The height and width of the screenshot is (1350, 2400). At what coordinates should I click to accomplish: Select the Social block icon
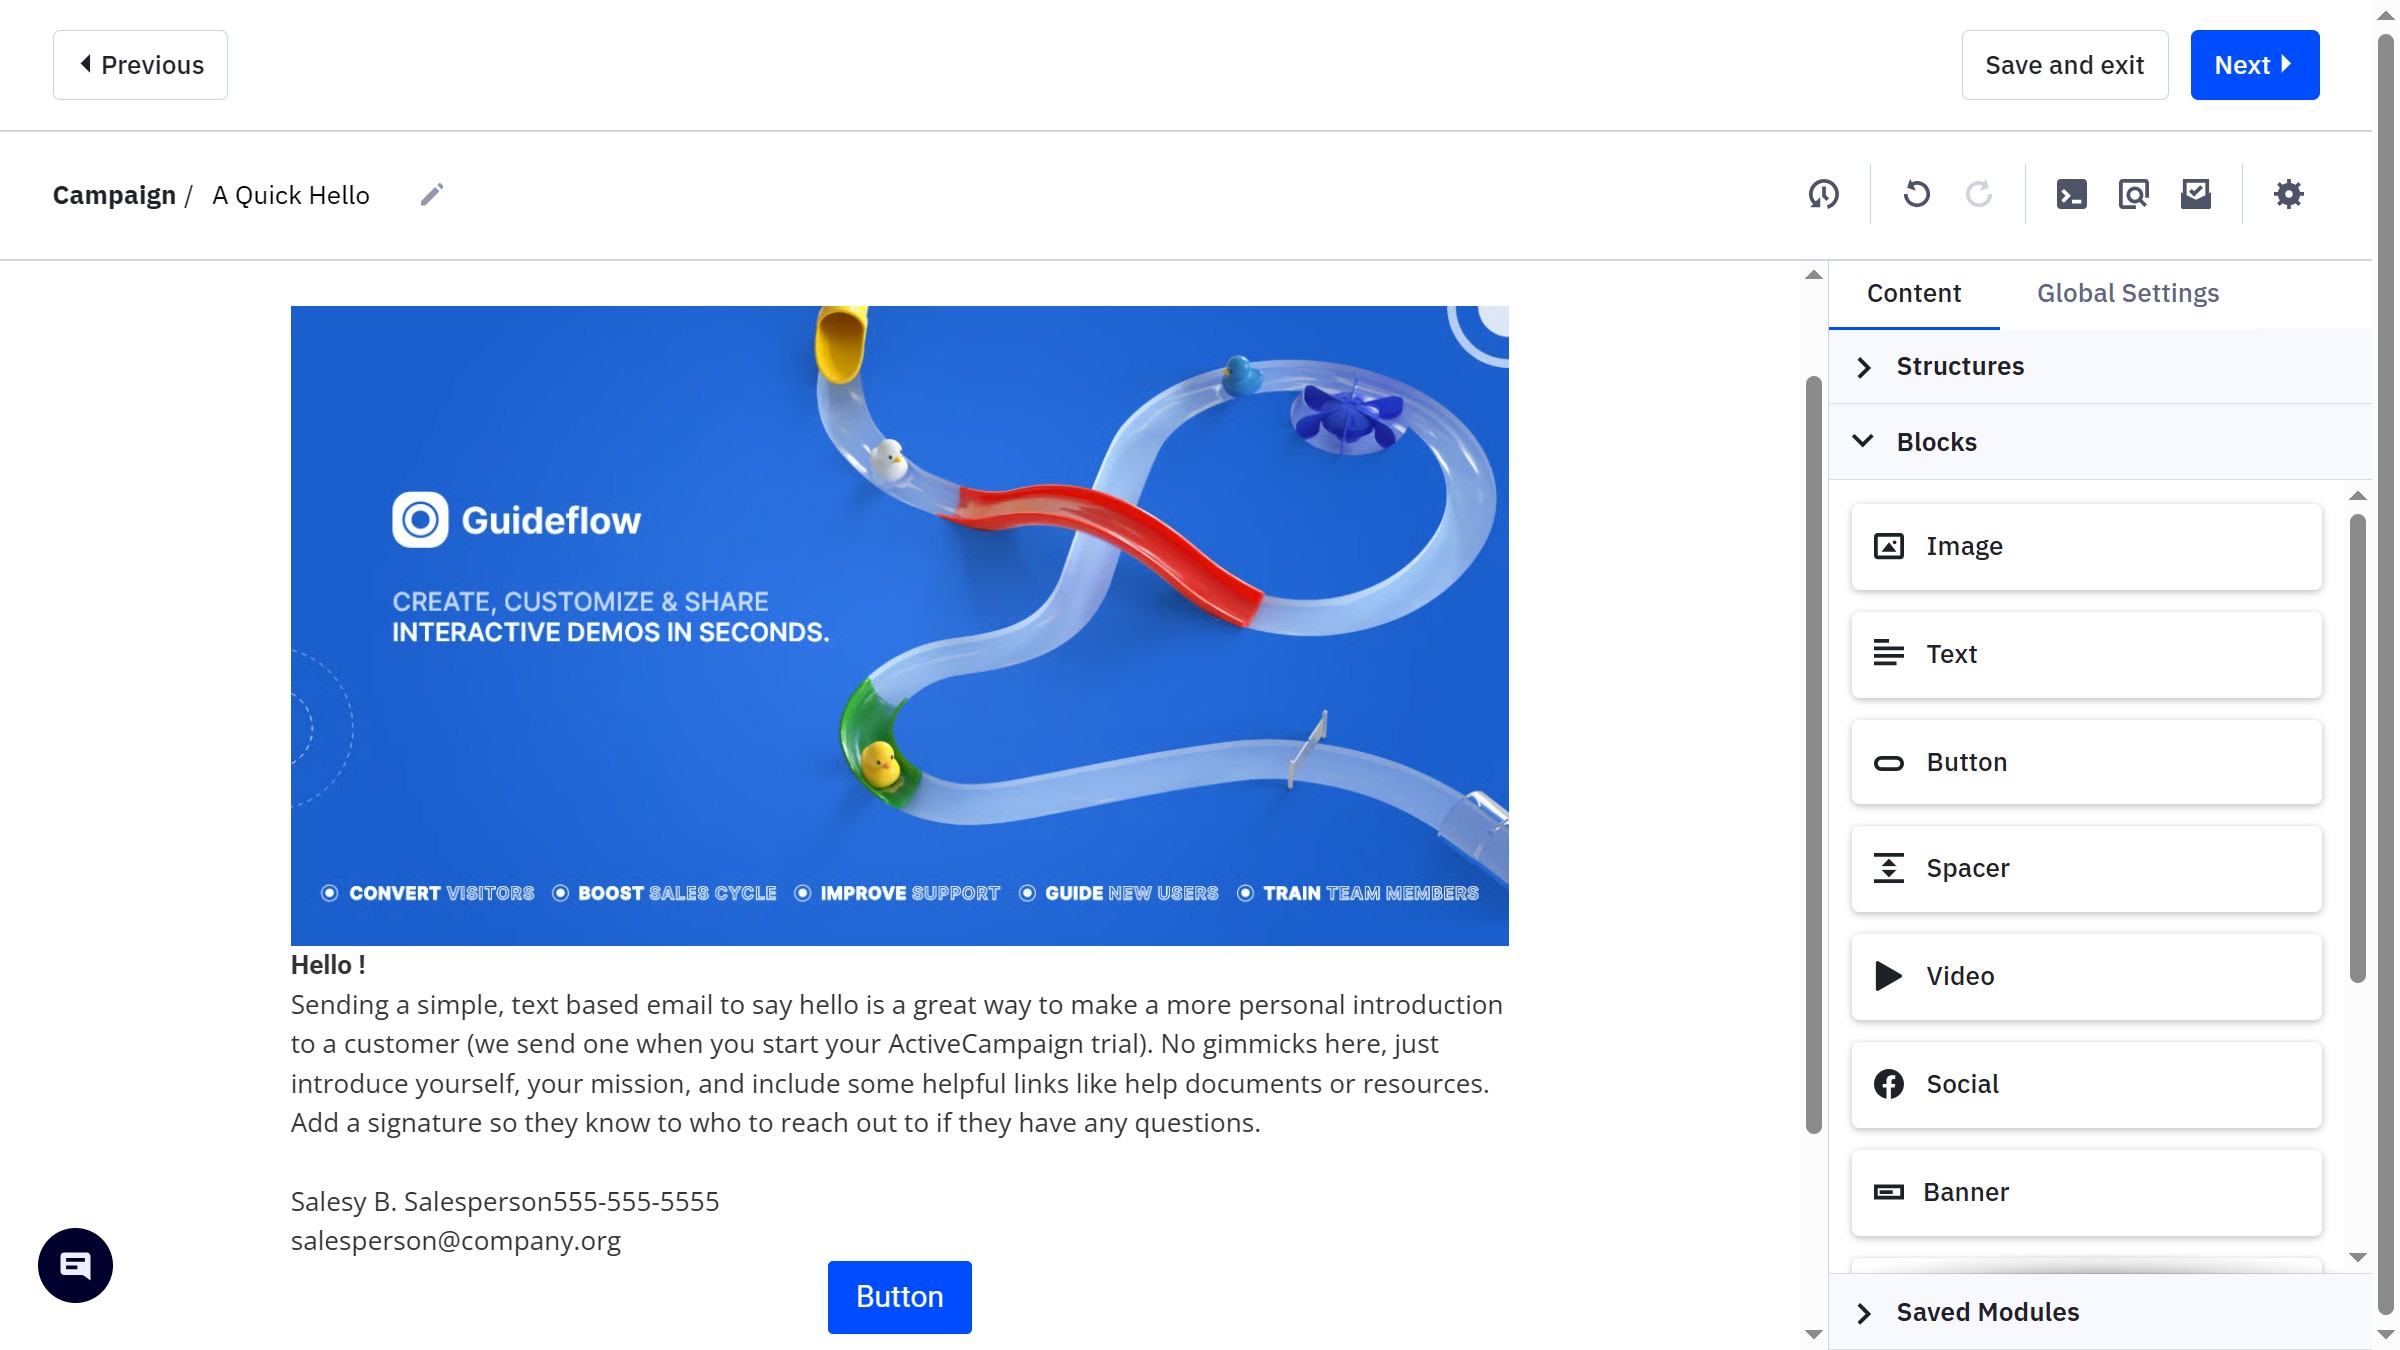(1889, 1084)
